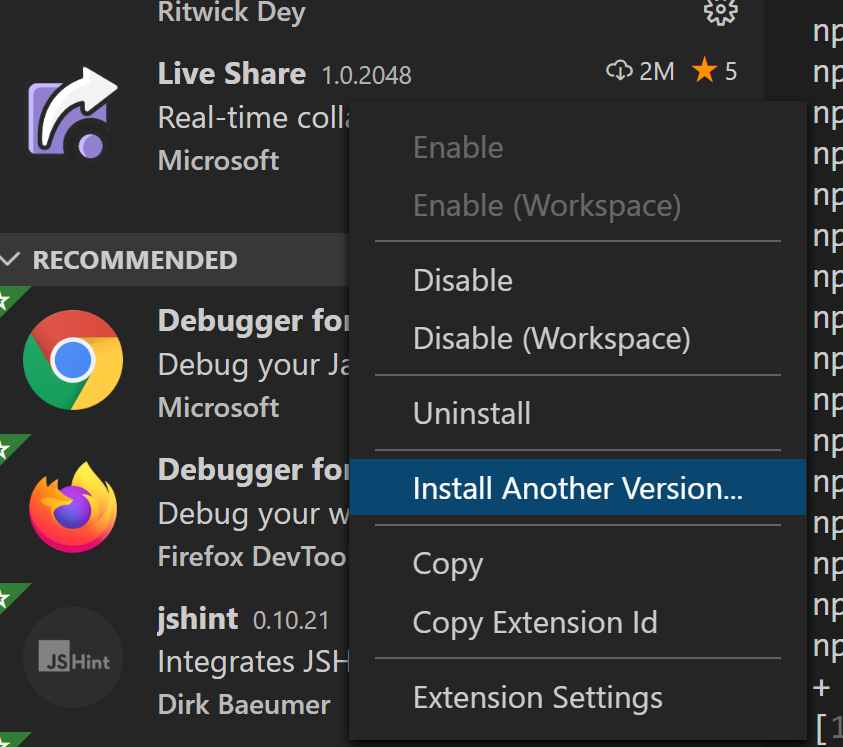The height and width of the screenshot is (747, 843).
Task: Select Install Another Version...
Action: (x=577, y=488)
